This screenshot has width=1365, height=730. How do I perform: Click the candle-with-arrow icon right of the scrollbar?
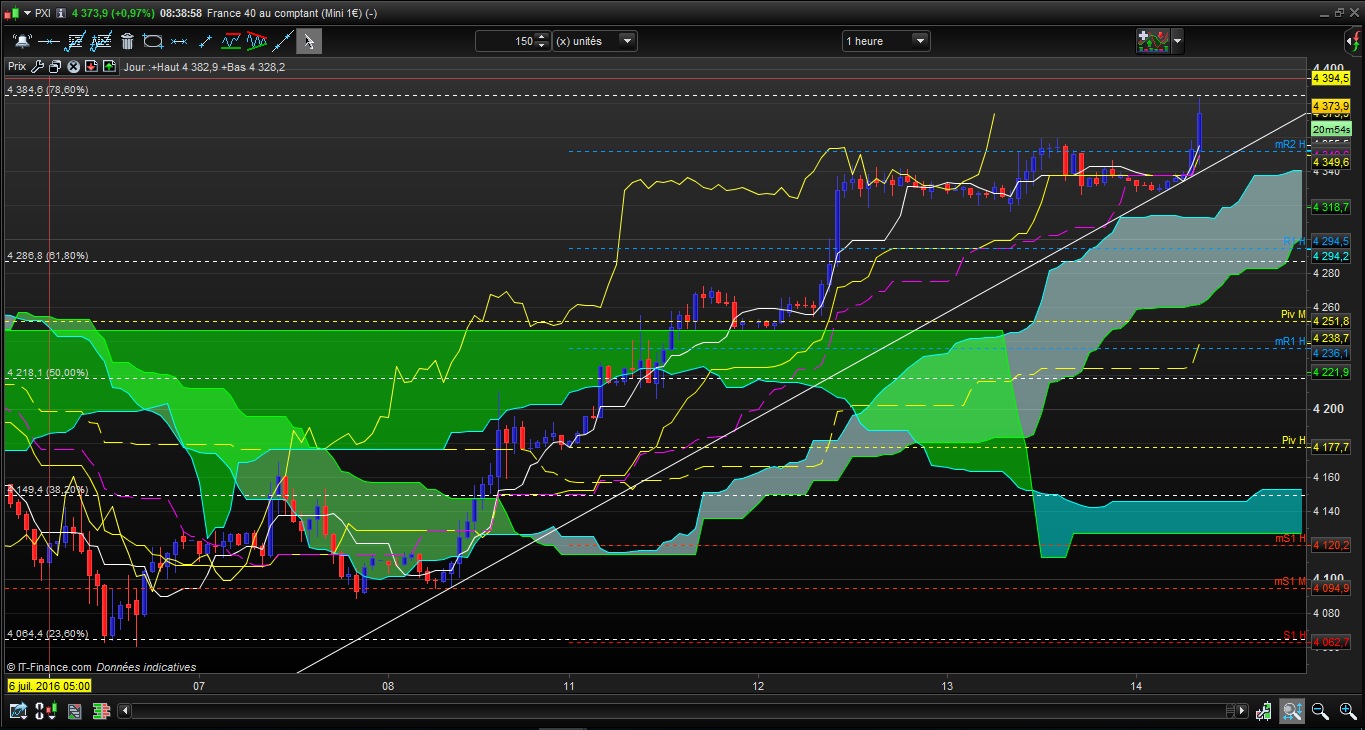pos(1265,712)
